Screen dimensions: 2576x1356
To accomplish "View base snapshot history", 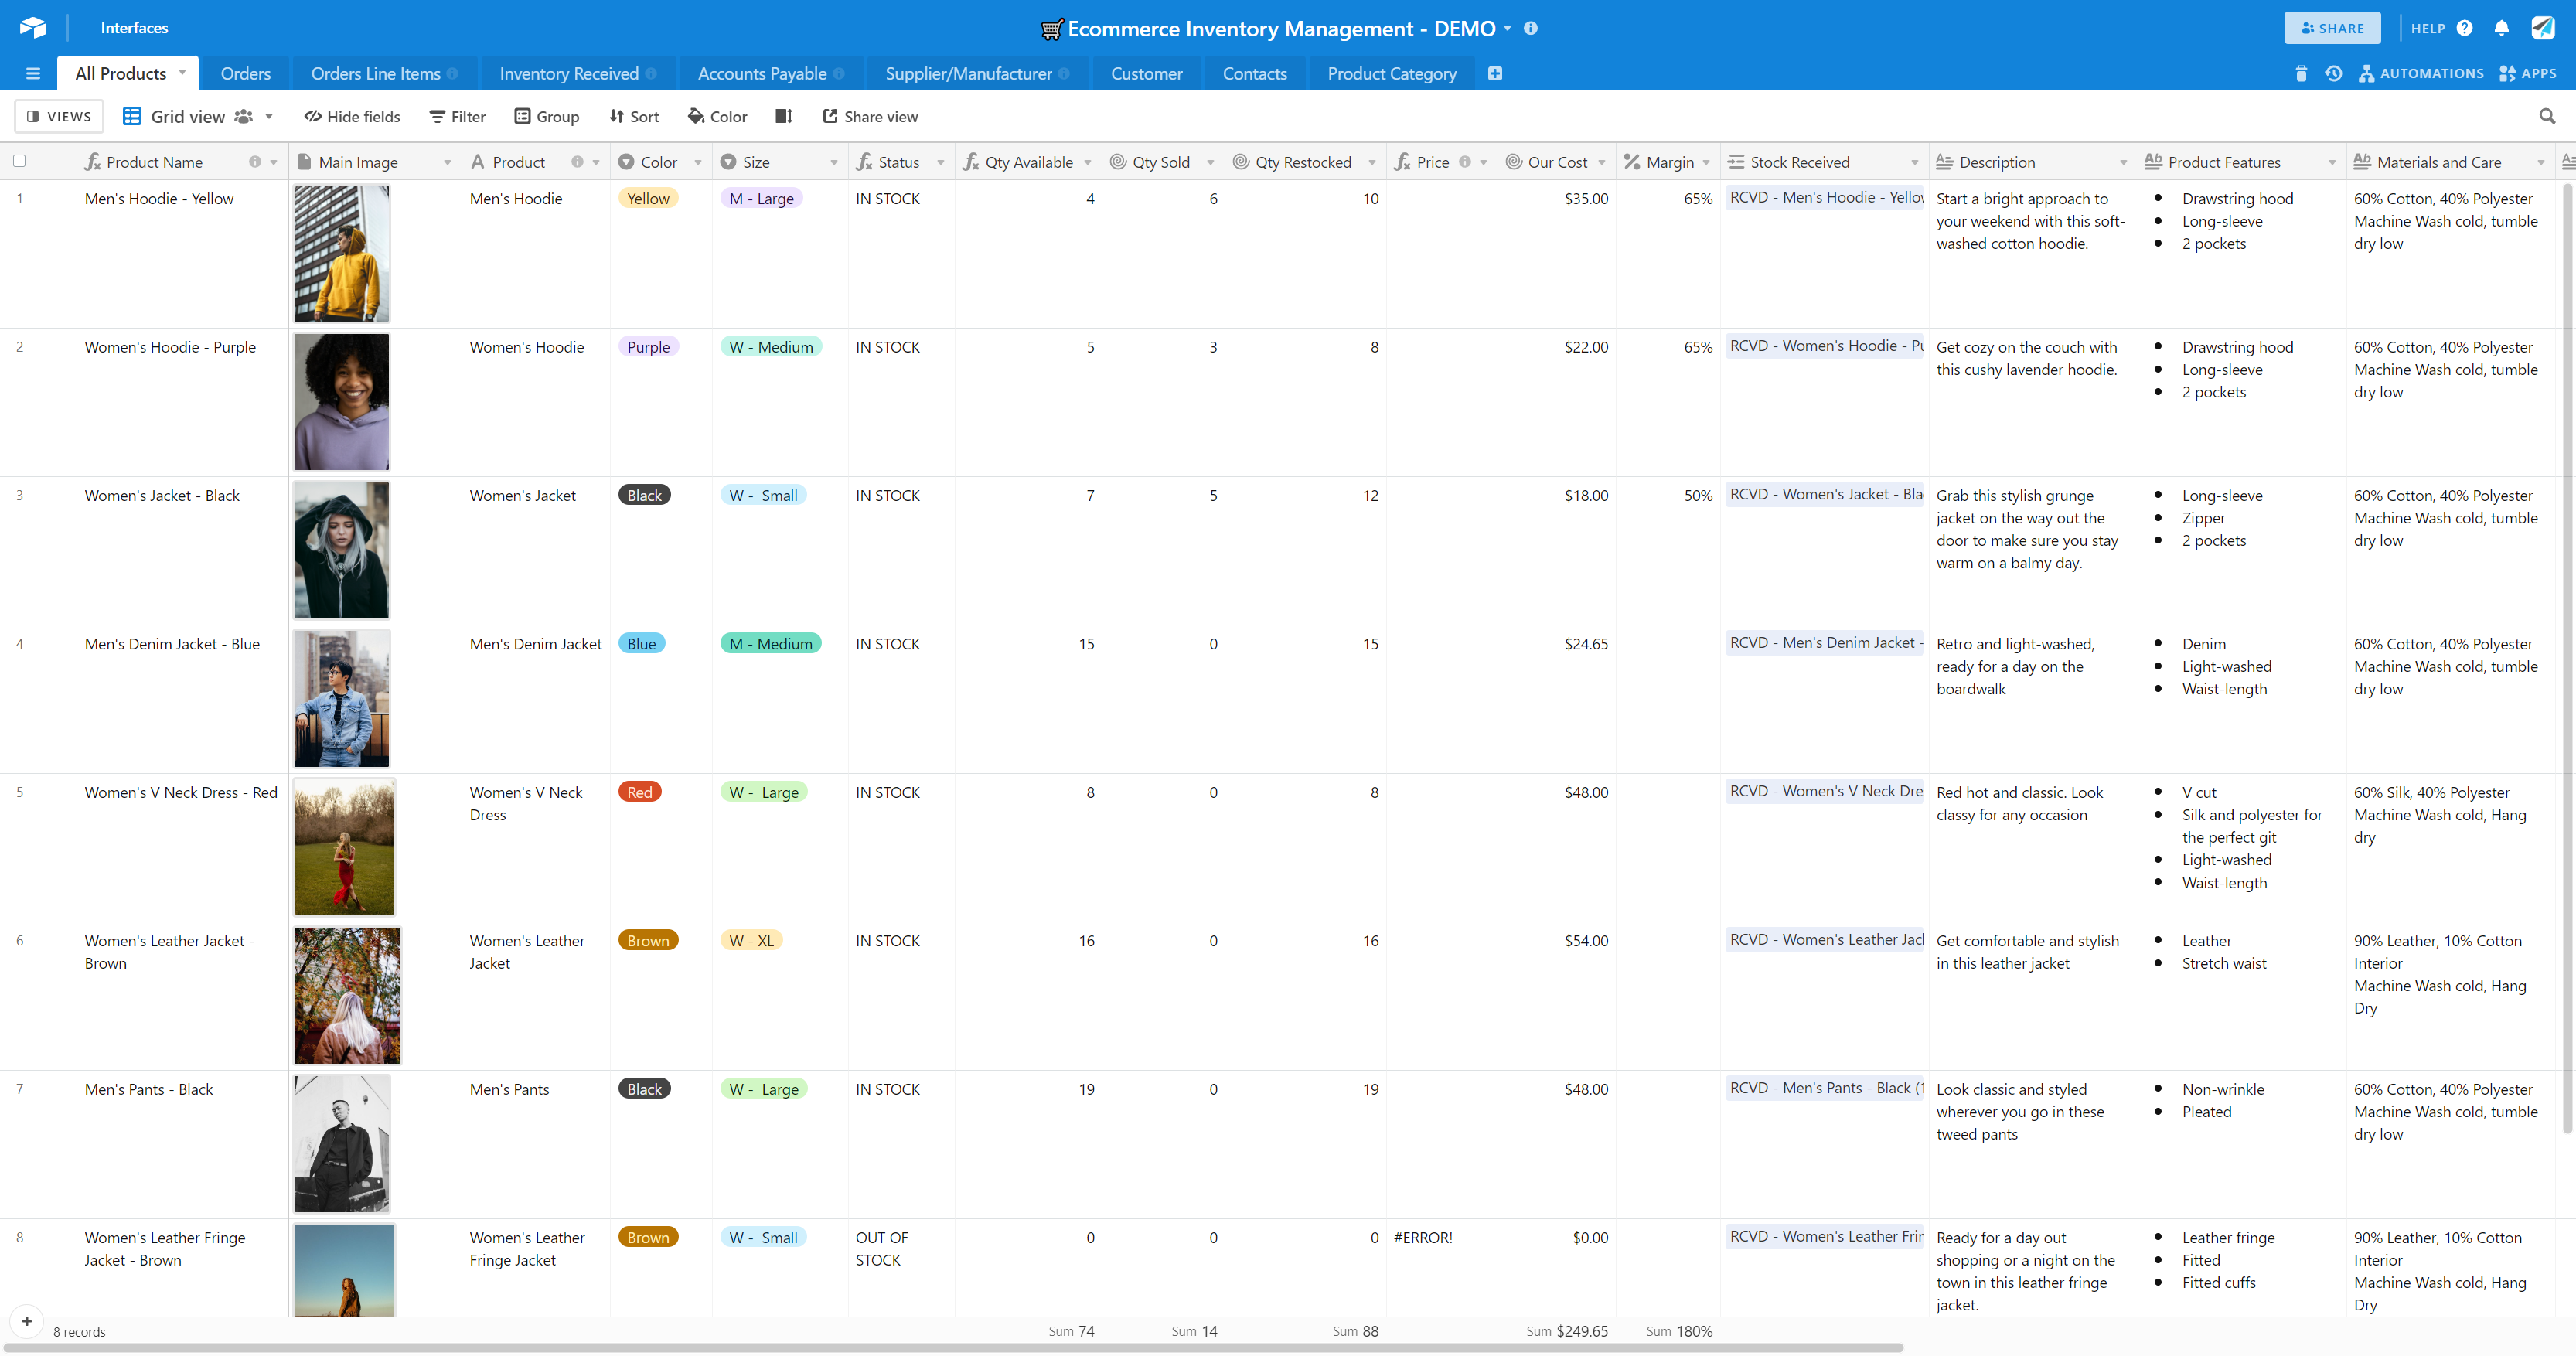I will 2333,73.
